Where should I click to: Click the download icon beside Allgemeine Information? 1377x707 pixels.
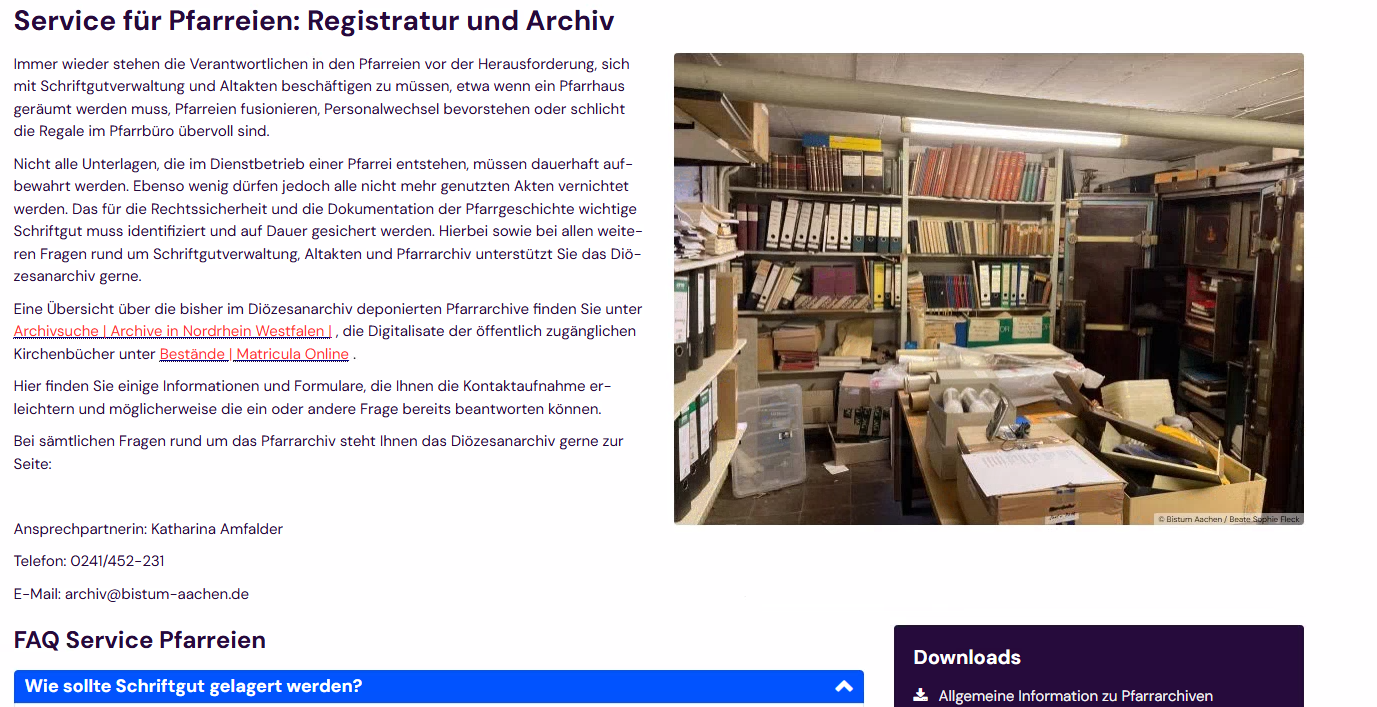(x=921, y=695)
